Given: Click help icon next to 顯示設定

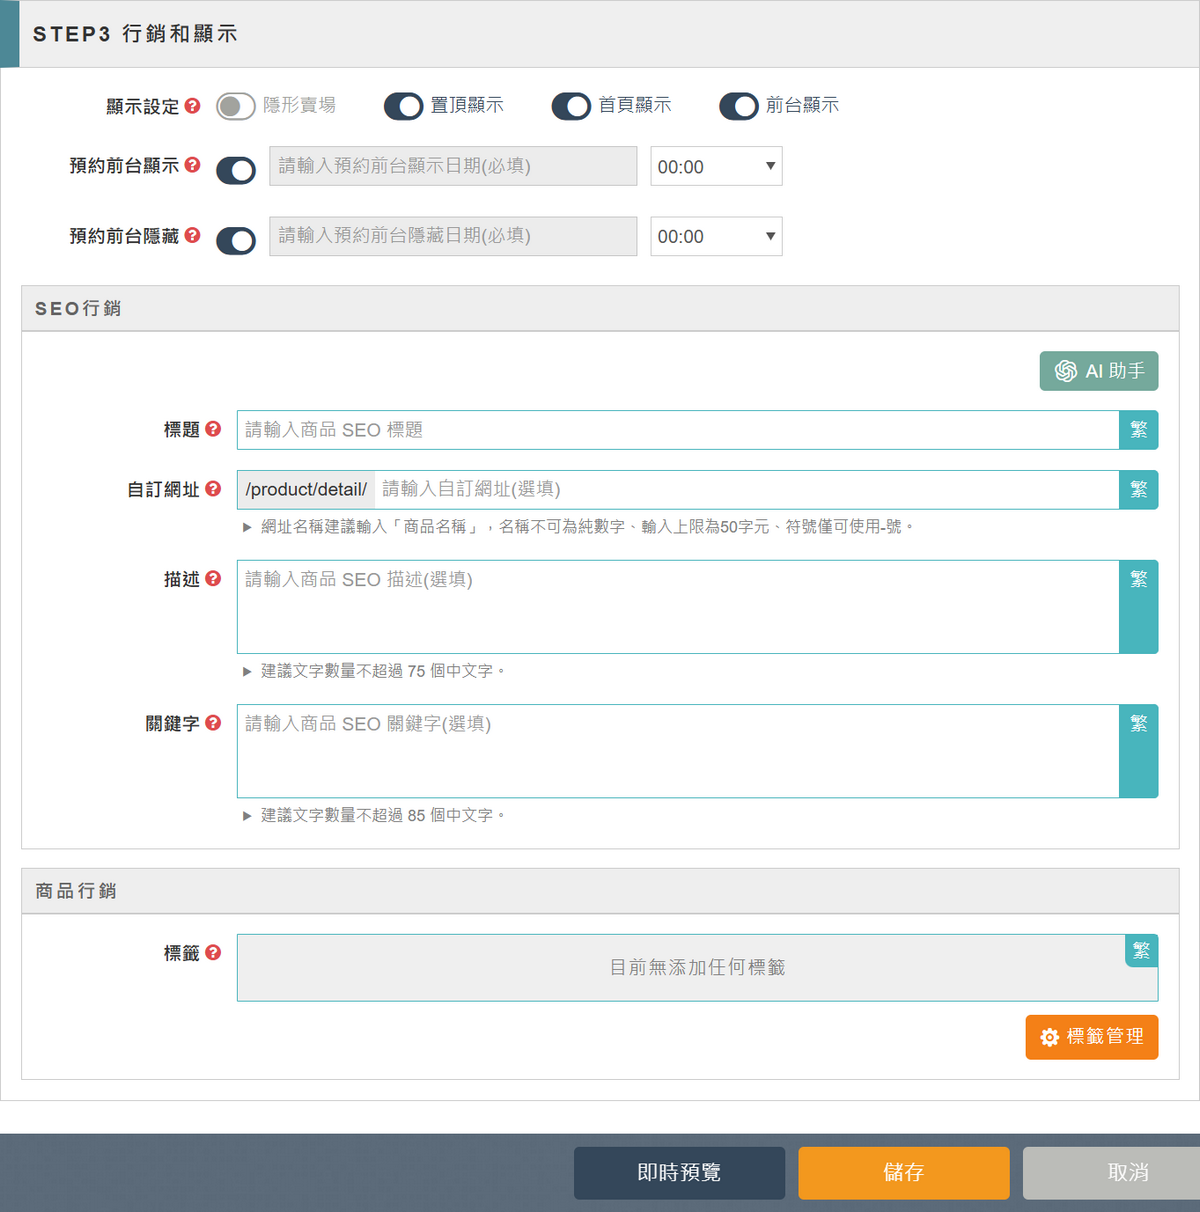Looking at the screenshot, I should (x=193, y=106).
